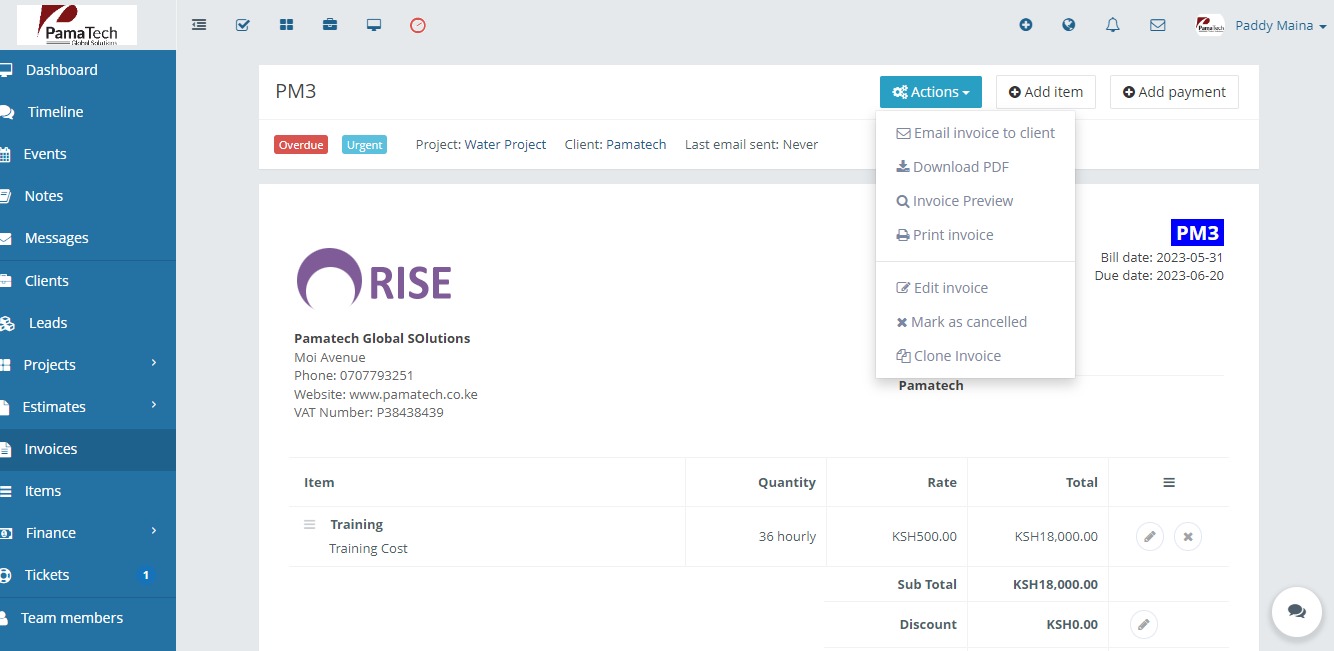The width and height of the screenshot is (1334, 651).
Task: Click the Urgent label tag
Action: pos(364,145)
